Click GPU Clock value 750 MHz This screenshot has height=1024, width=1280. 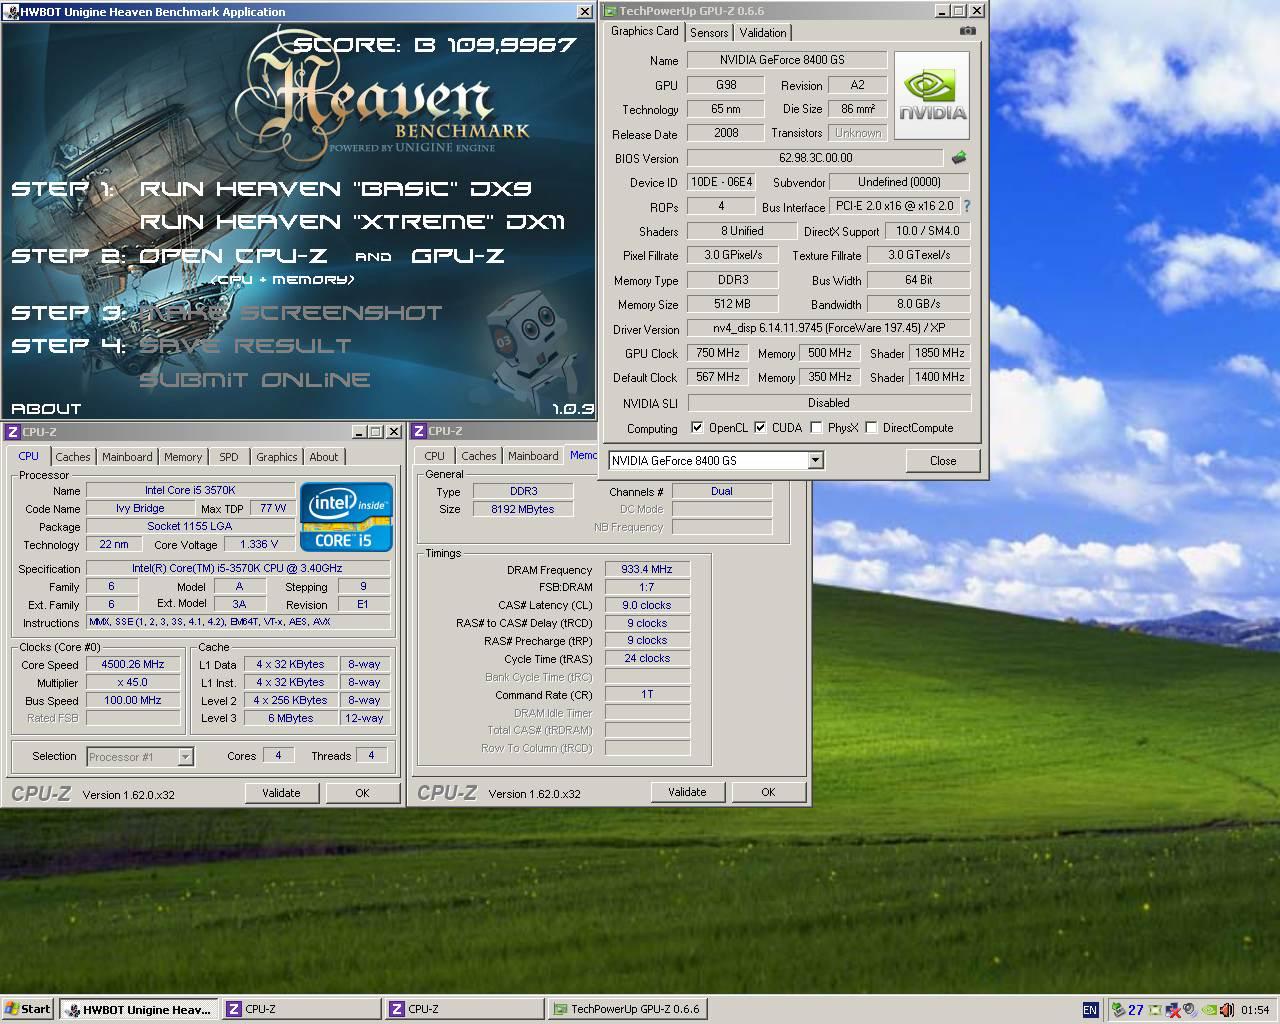click(x=717, y=353)
